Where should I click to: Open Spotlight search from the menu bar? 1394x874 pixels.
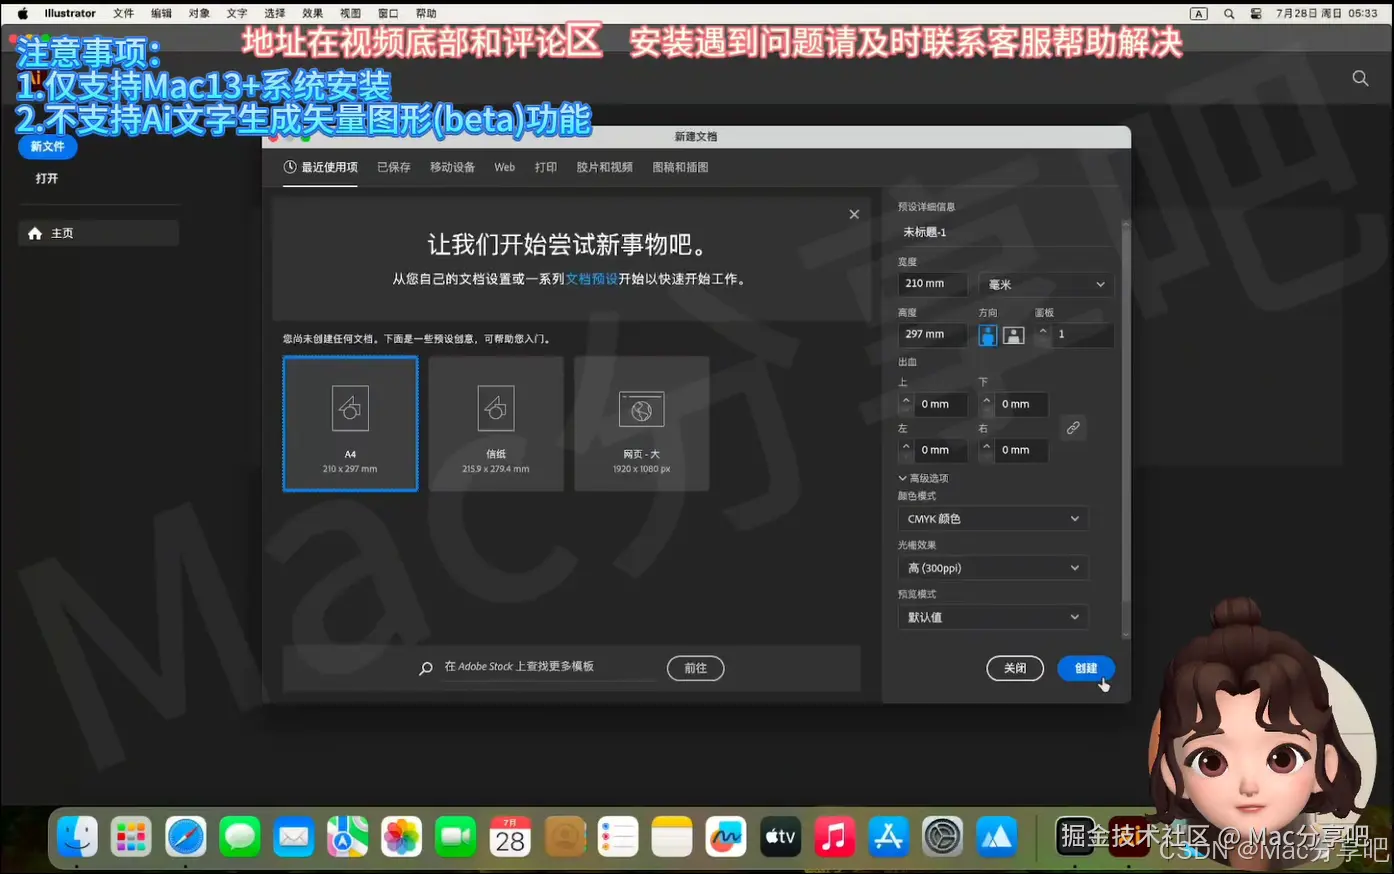(1228, 14)
